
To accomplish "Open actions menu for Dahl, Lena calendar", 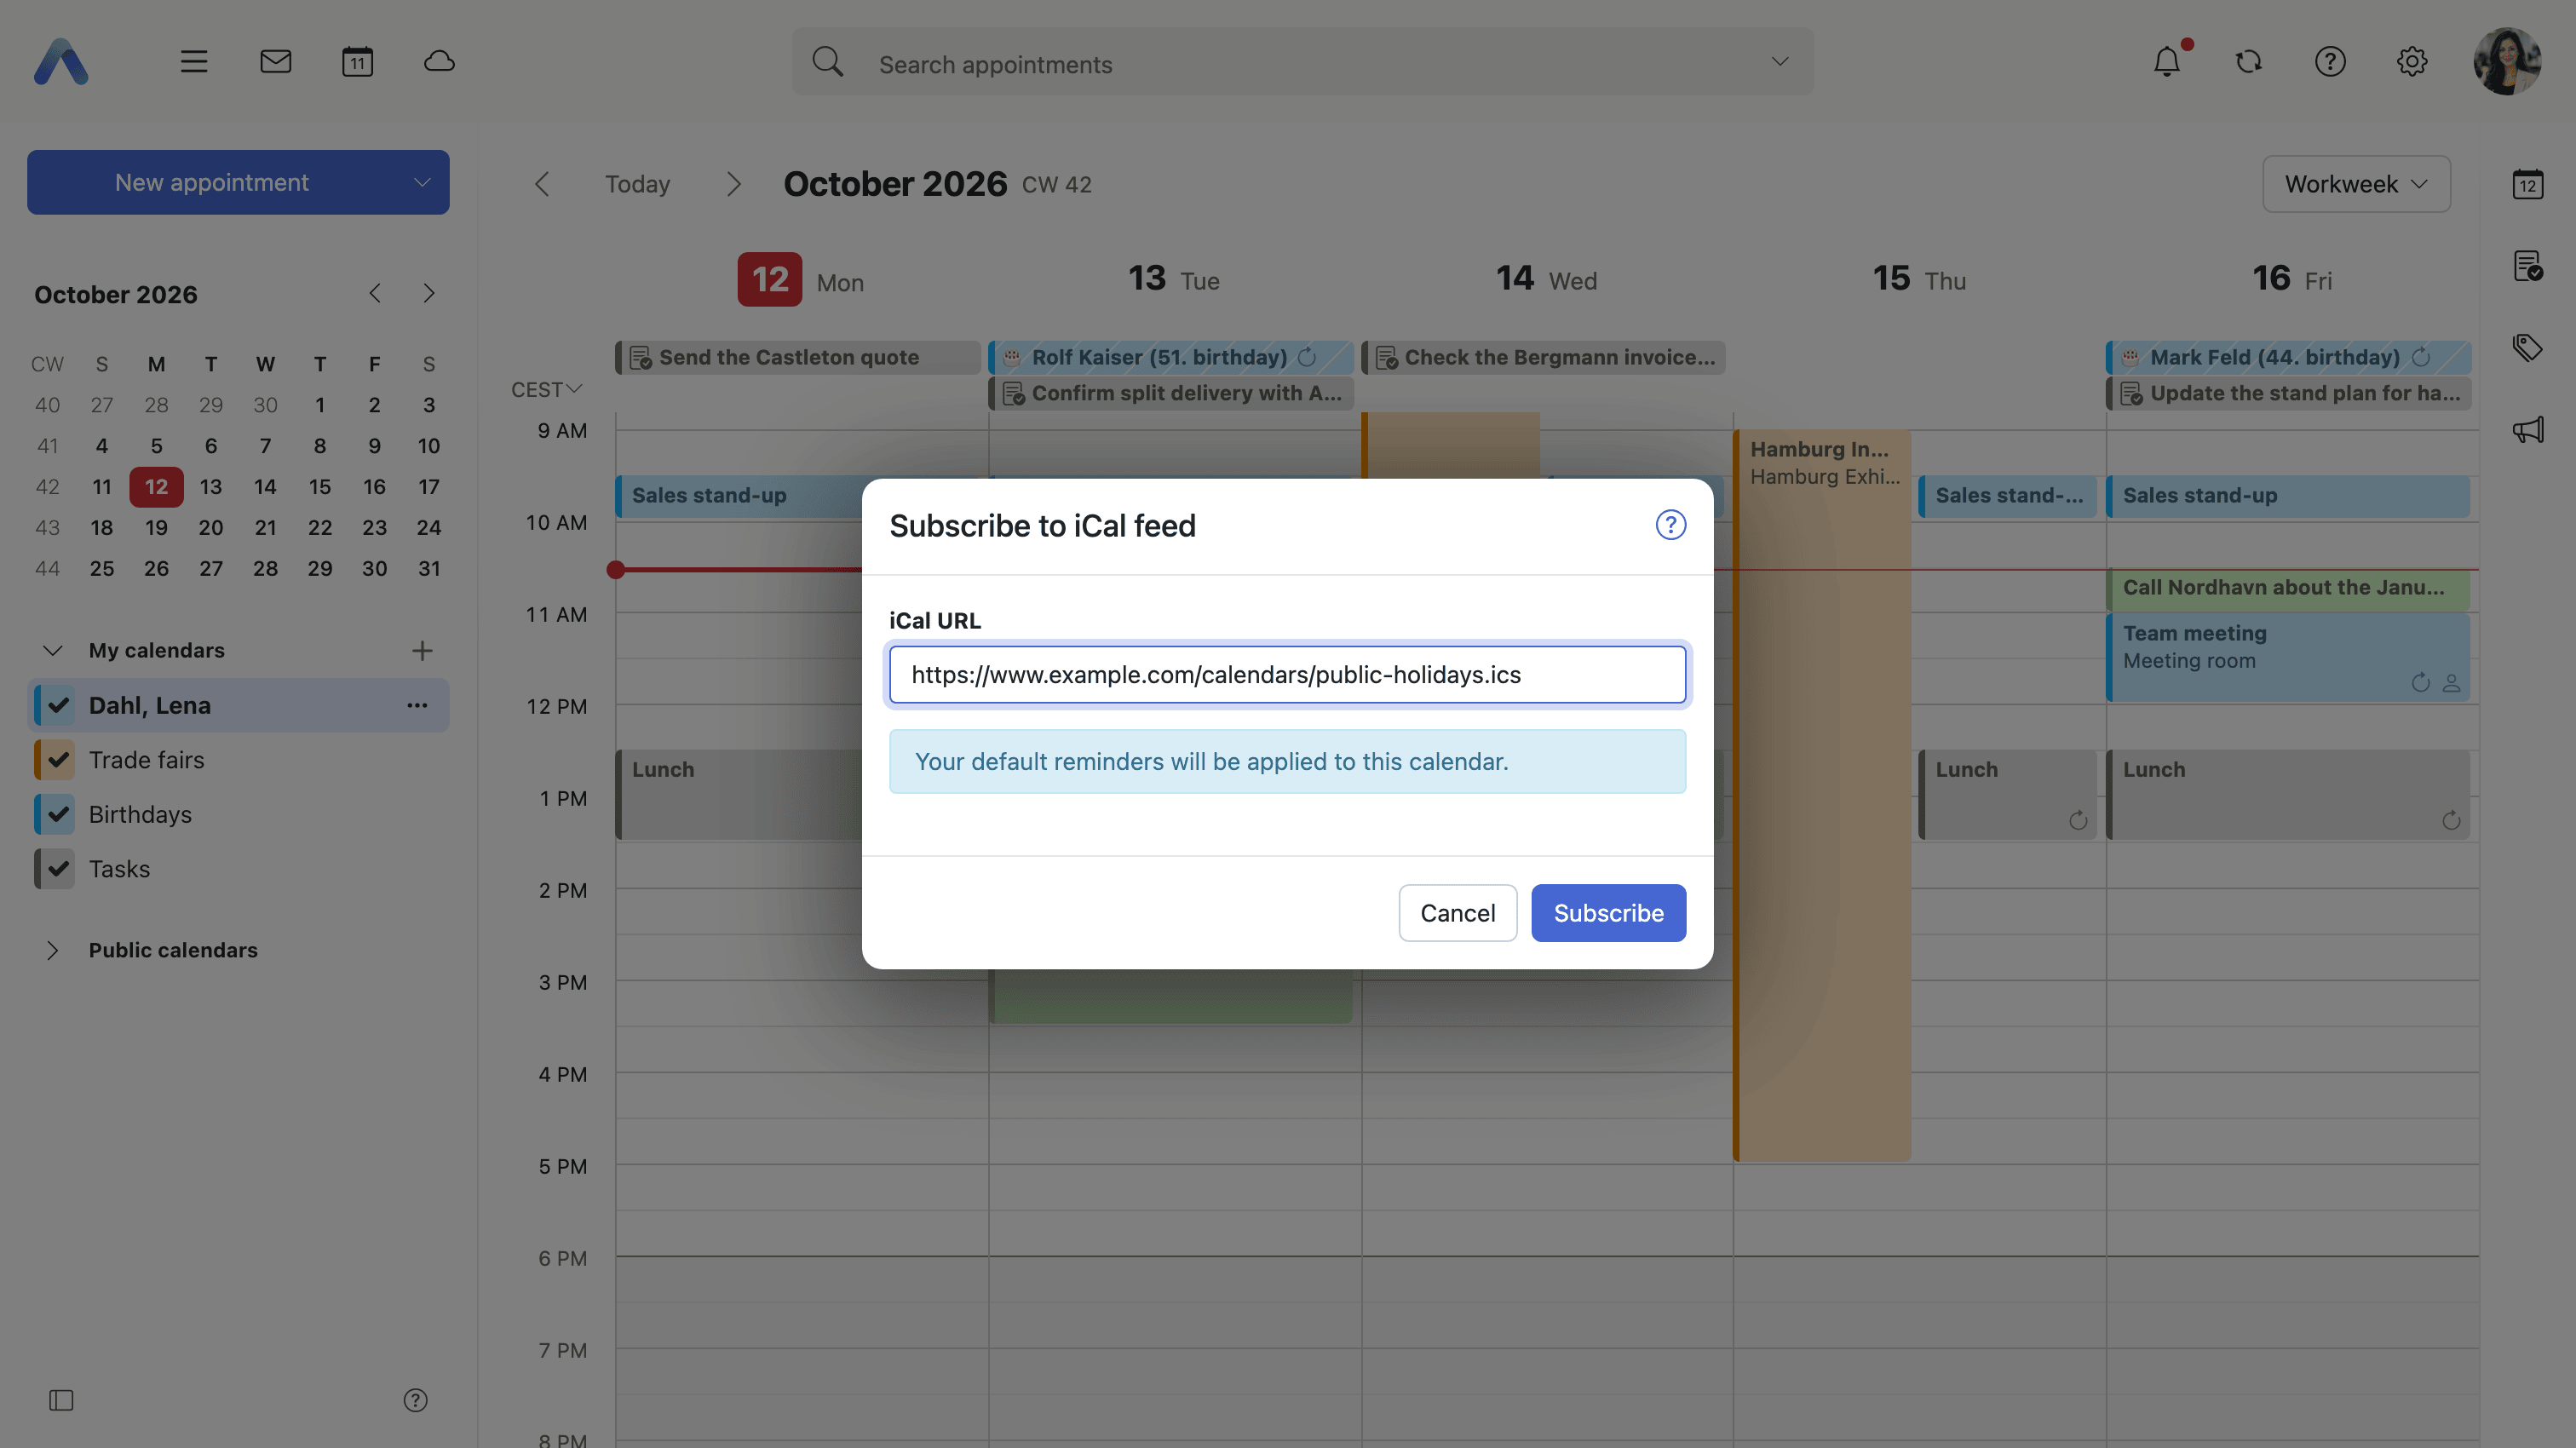I will [417, 706].
